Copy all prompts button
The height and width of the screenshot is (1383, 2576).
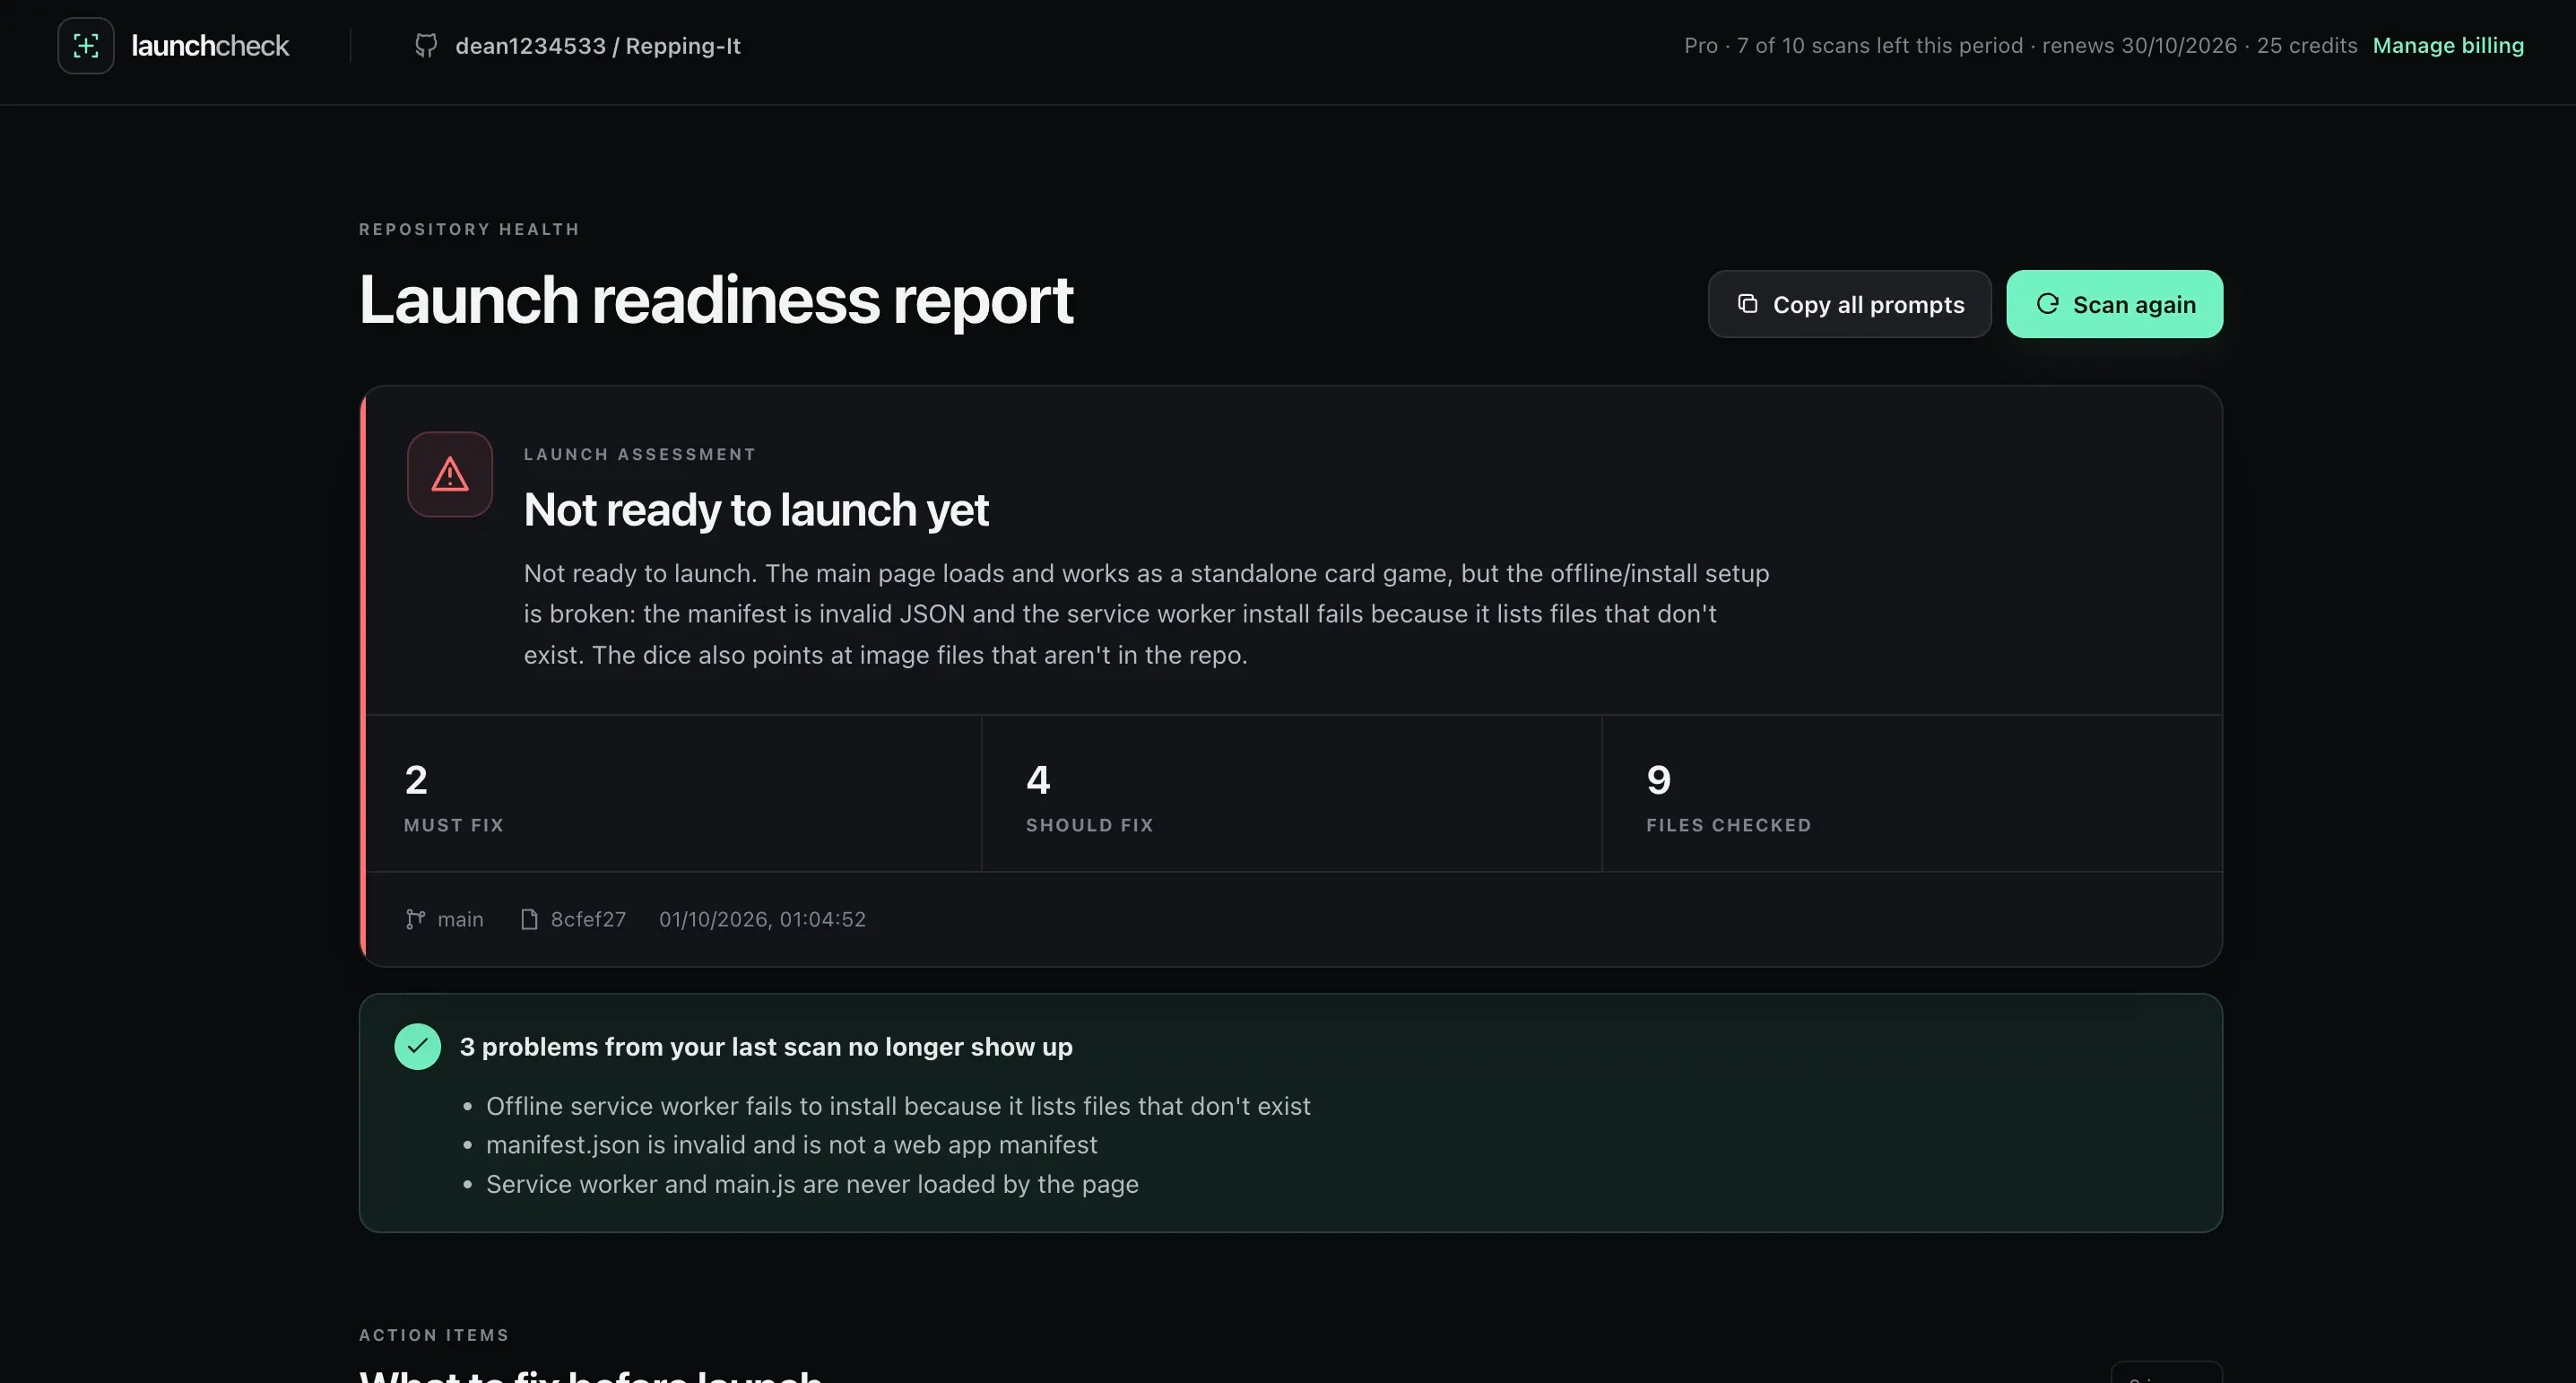pos(1849,304)
